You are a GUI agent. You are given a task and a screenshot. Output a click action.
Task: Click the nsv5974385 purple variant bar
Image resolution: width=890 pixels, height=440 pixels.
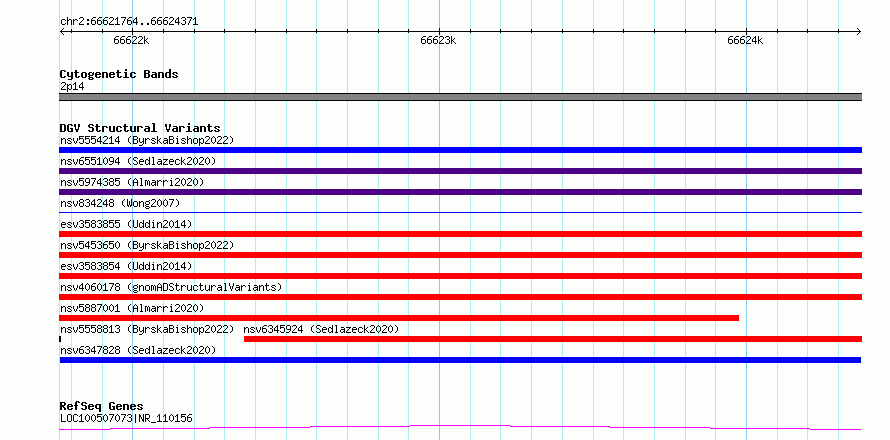coord(460,192)
